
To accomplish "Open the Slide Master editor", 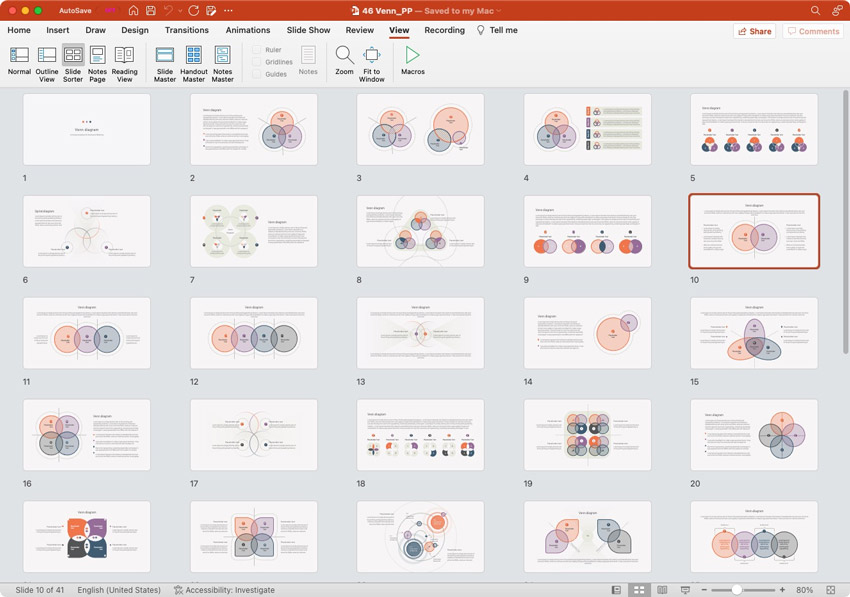I will tap(164, 63).
